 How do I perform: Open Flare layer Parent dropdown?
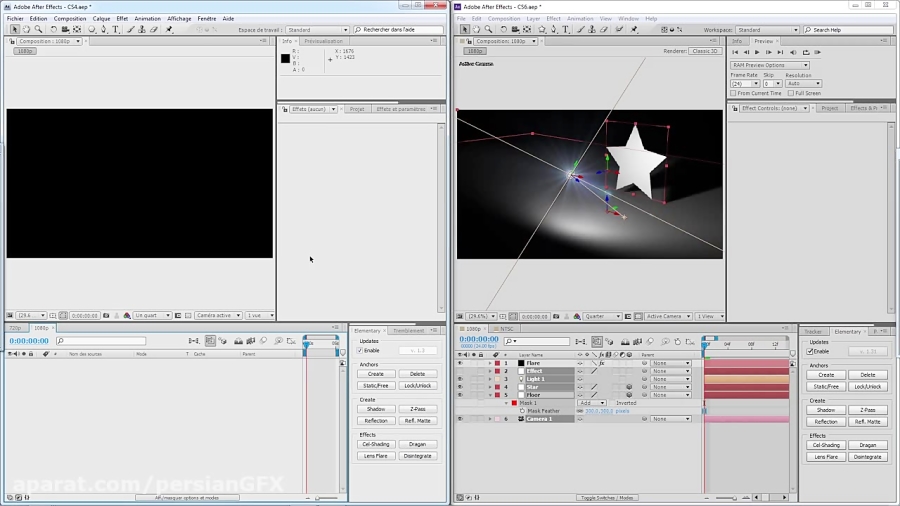(x=670, y=363)
